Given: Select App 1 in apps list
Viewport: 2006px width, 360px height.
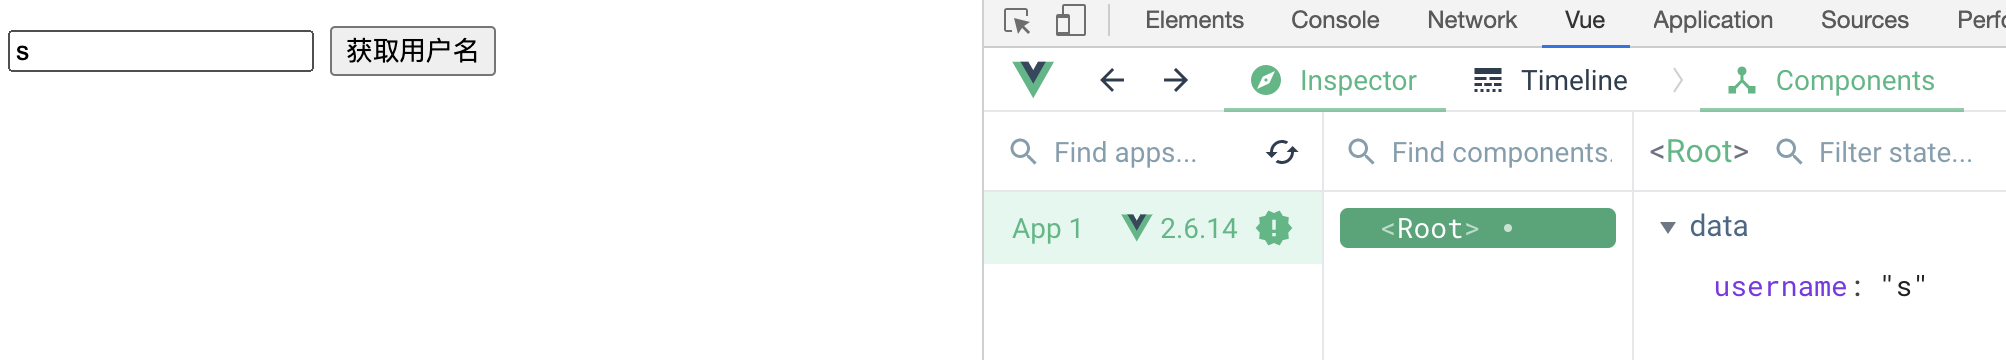Looking at the screenshot, I should pyautogui.click(x=1153, y=228).
